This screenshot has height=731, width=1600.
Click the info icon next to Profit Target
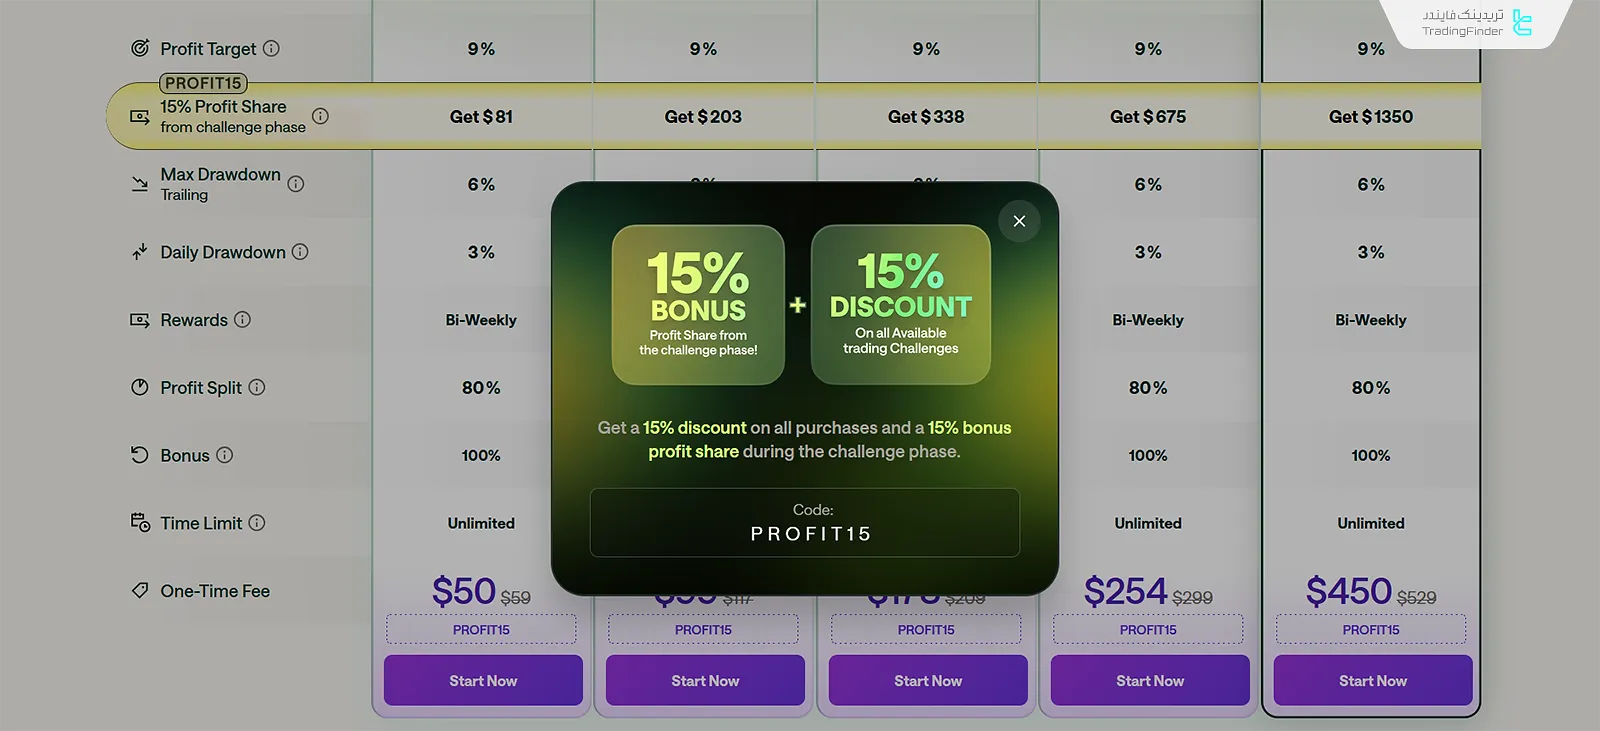click(x=271, y=48)
